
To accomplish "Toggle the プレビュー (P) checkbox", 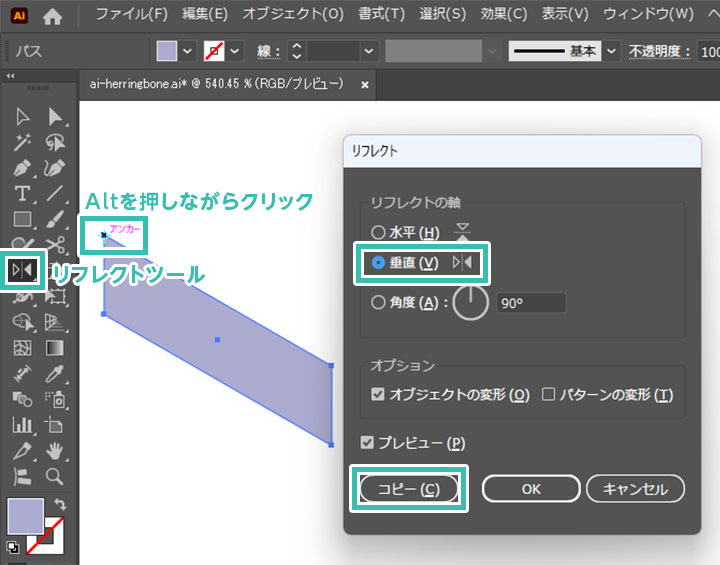I will [x=368, y=443].
